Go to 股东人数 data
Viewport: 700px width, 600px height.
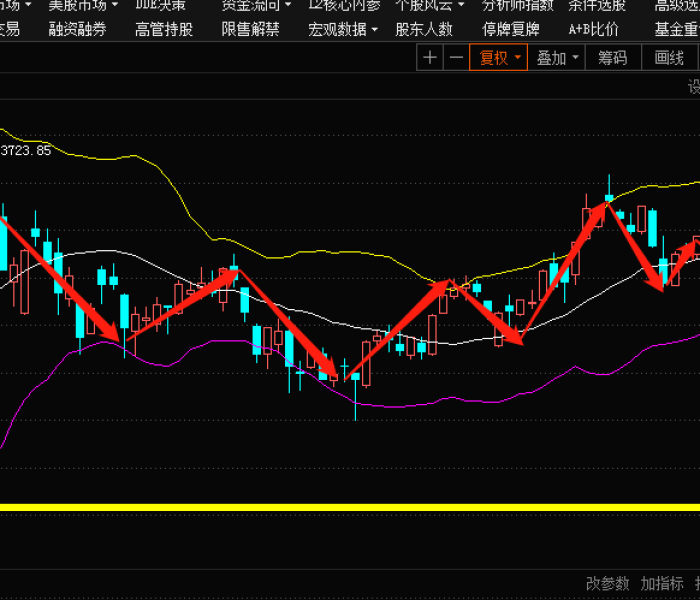click(x=424, y=29)
